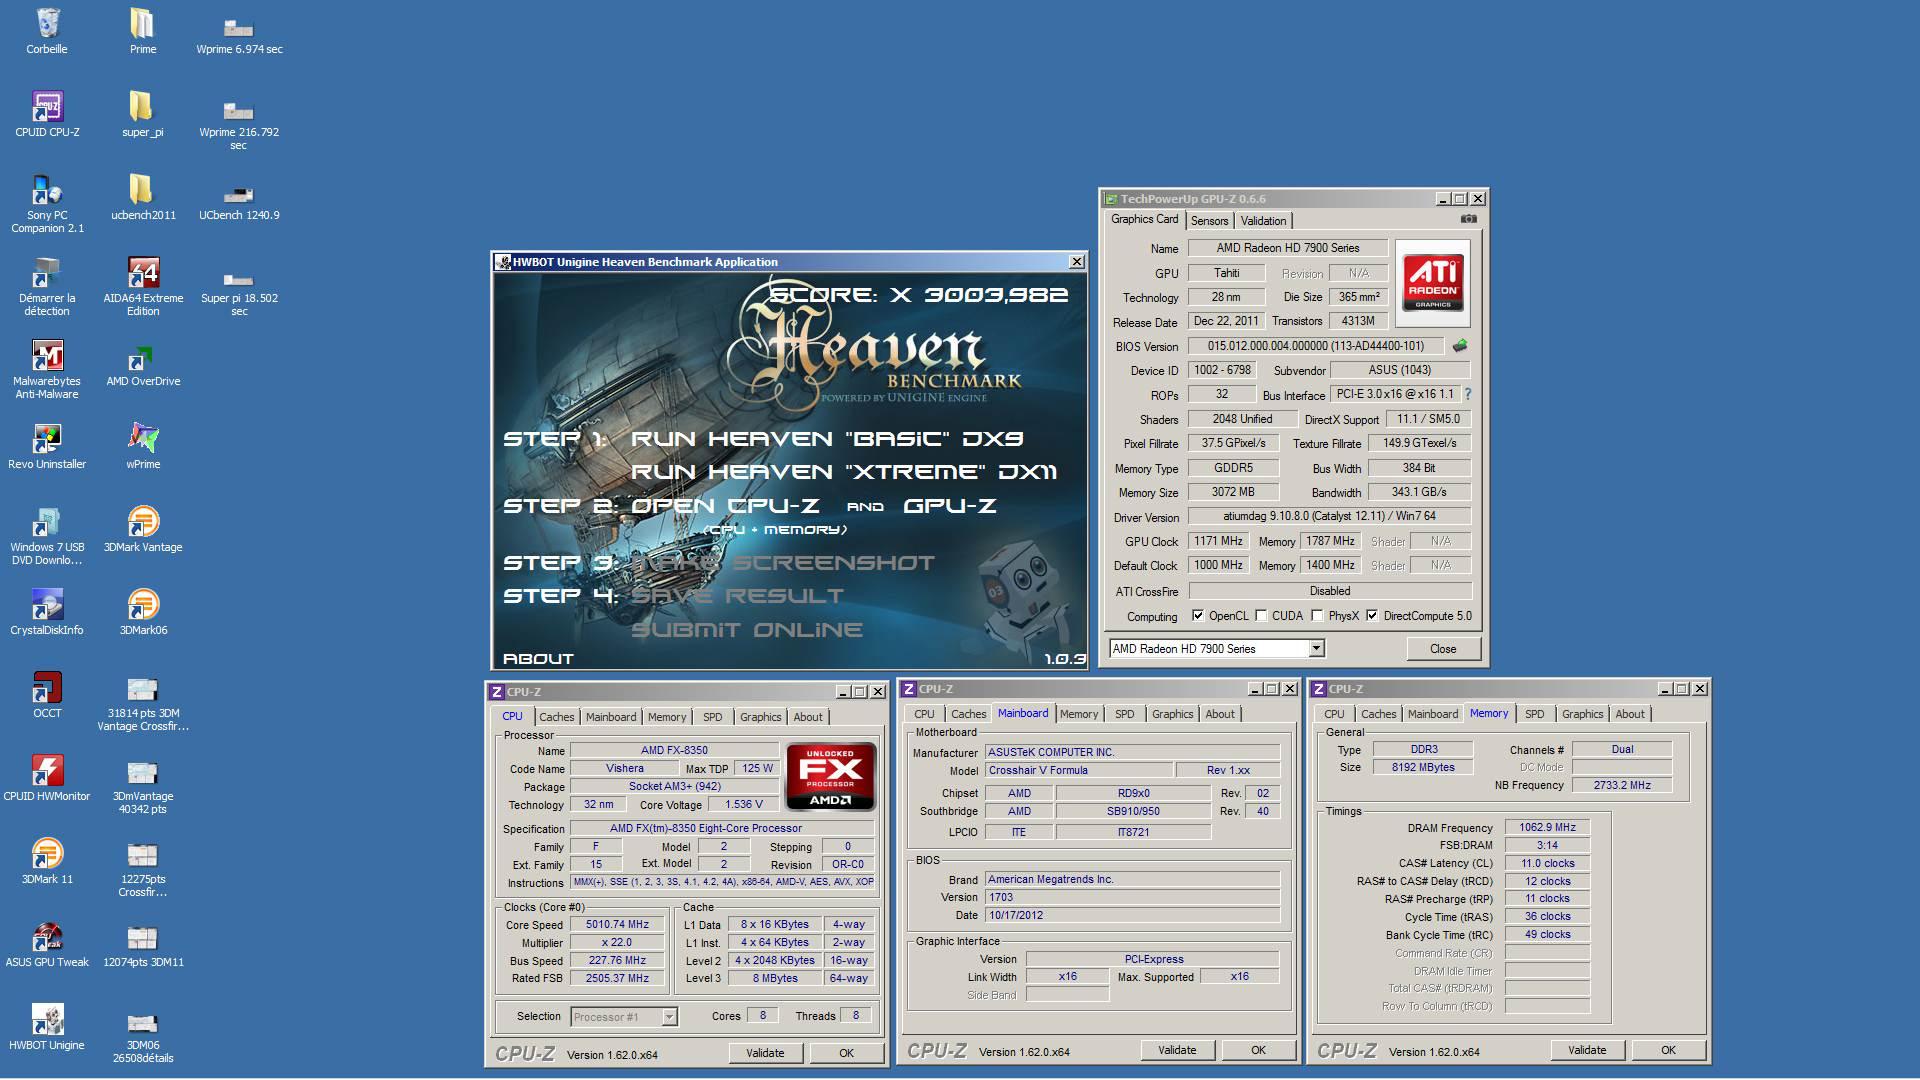Click RUN HEAVEN "XTREME" DX11
Image resolution: width=1920 pixels, height=1080 pixels.
click(x=844, y=472)
